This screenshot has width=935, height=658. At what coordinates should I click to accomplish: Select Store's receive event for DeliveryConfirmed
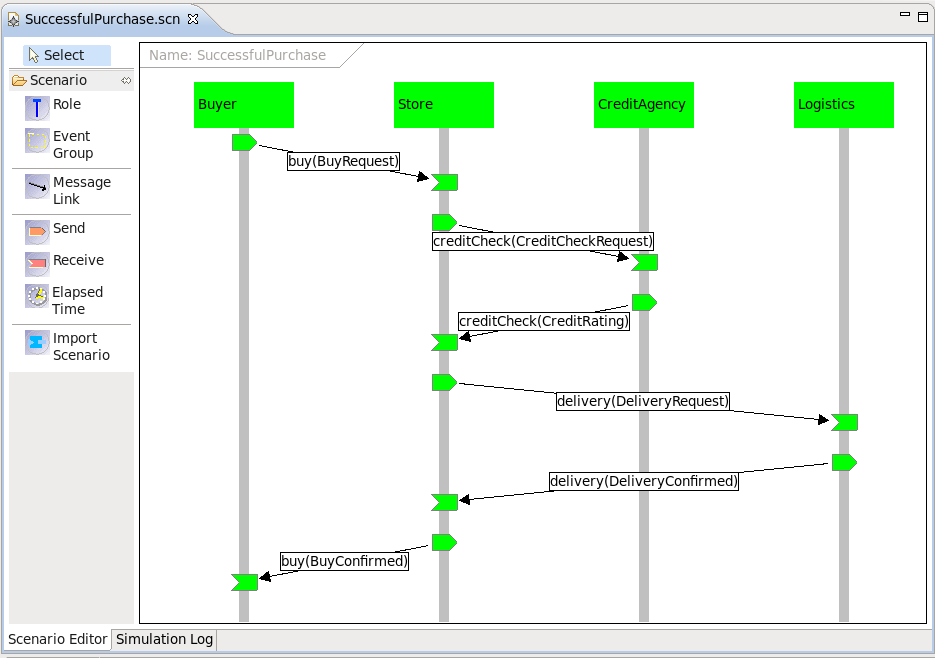point(444,502)
